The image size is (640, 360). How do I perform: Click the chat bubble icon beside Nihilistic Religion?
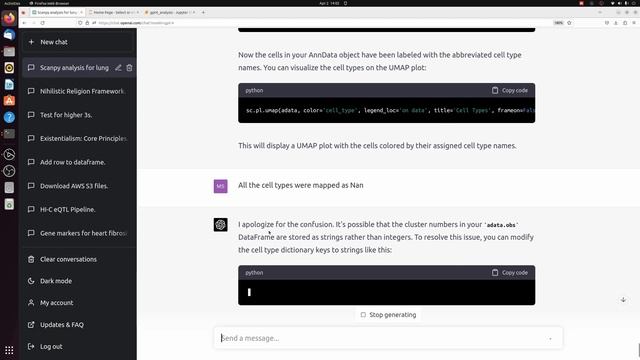coord(31,91)
